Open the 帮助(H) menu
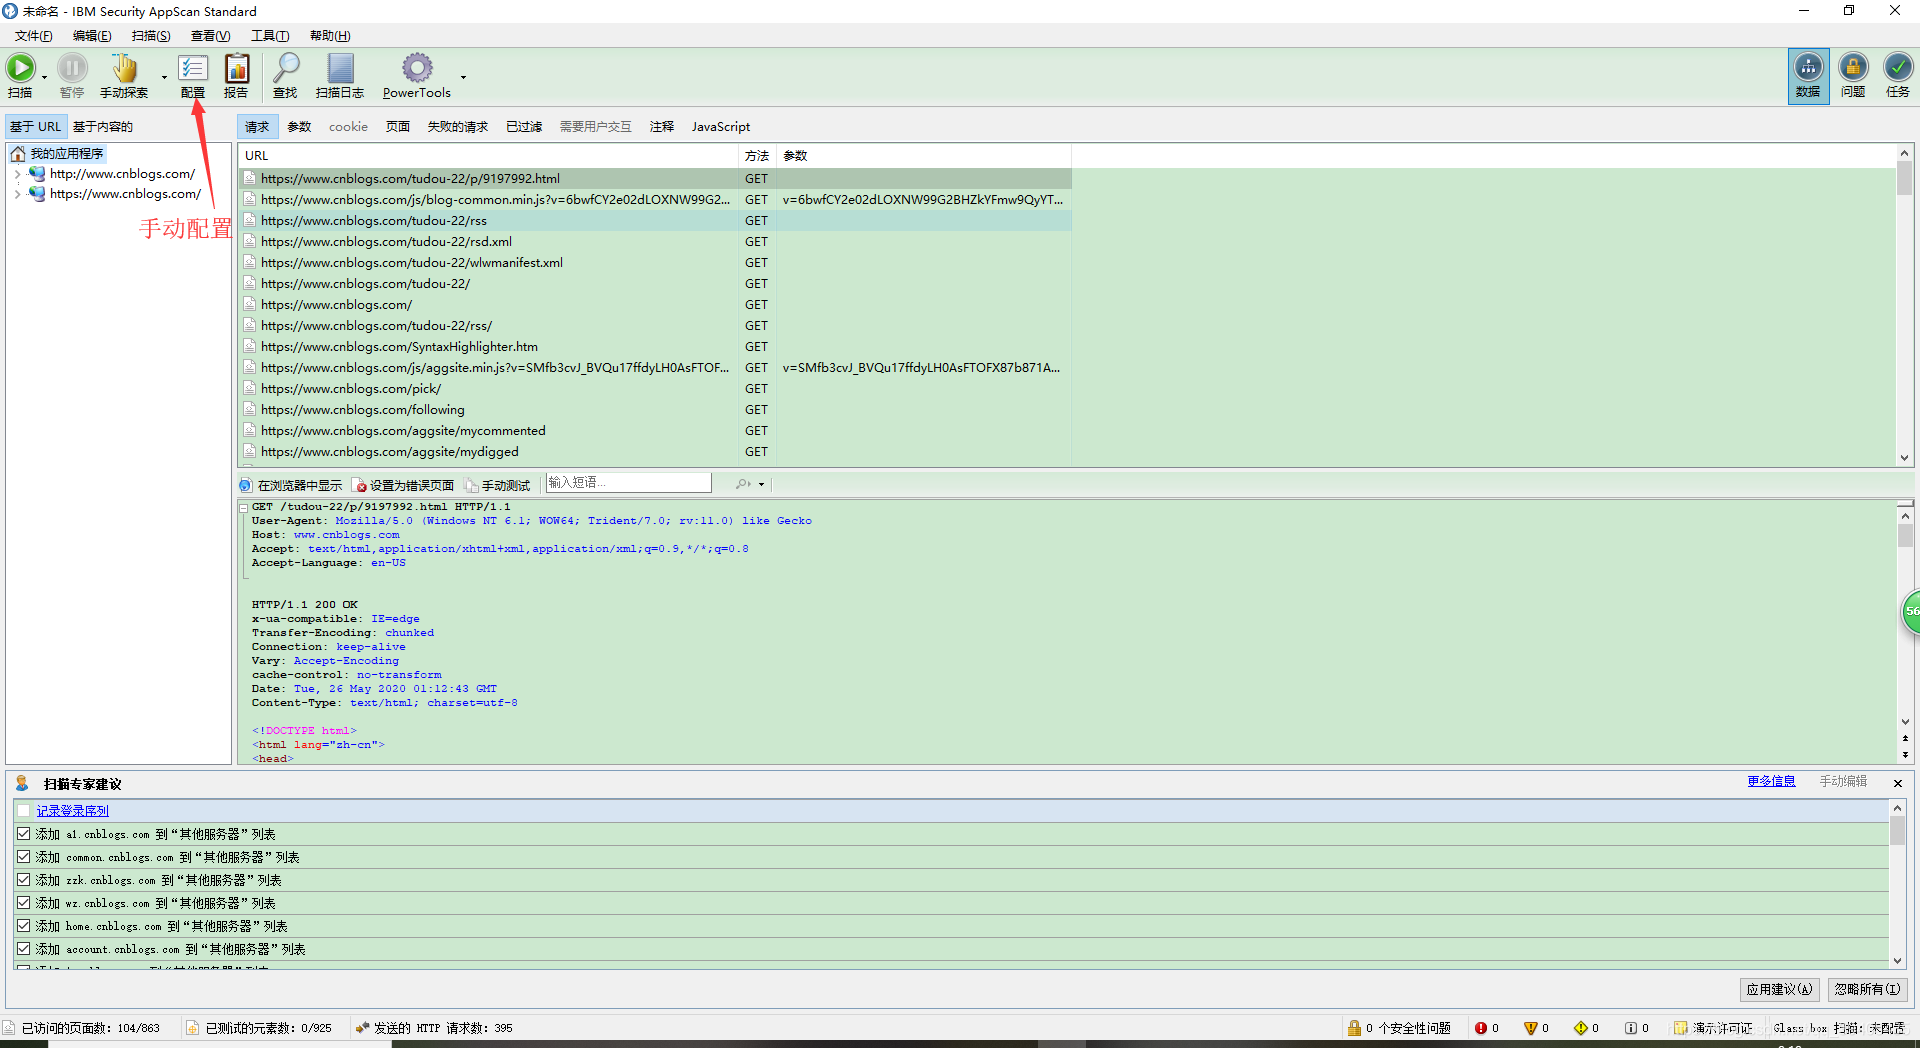 point(330,36)
